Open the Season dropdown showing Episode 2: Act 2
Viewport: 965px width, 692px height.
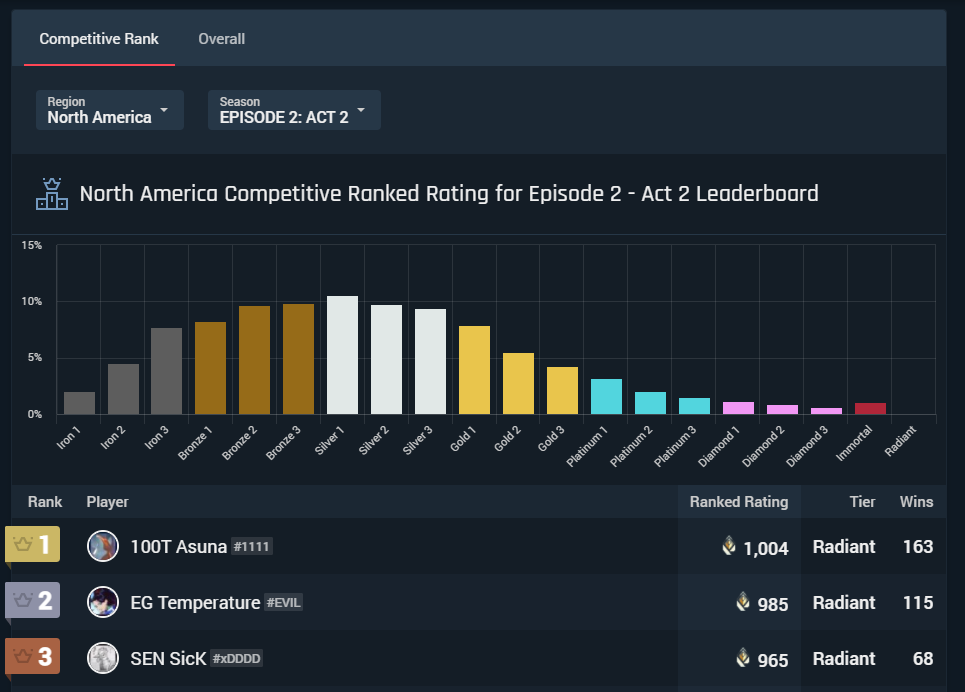pyautogui.click(x=294, y=110)
